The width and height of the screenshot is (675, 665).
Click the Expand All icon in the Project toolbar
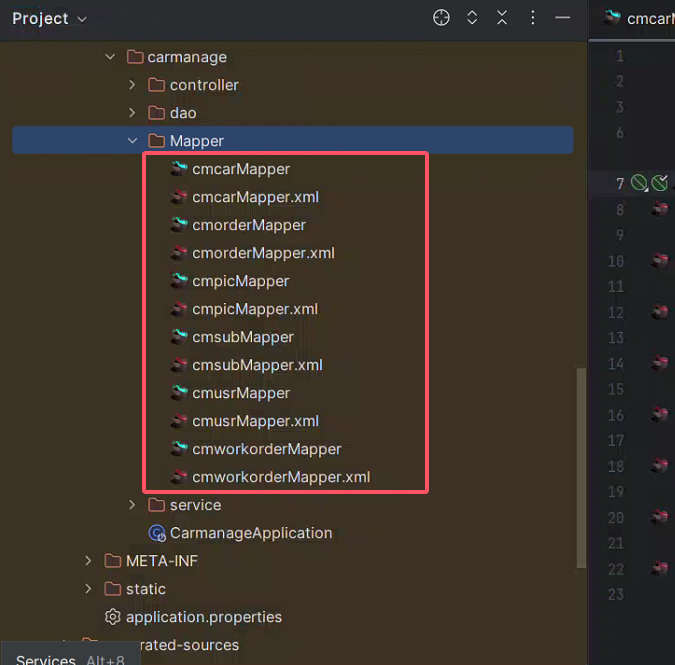click(x=472, y=18)
